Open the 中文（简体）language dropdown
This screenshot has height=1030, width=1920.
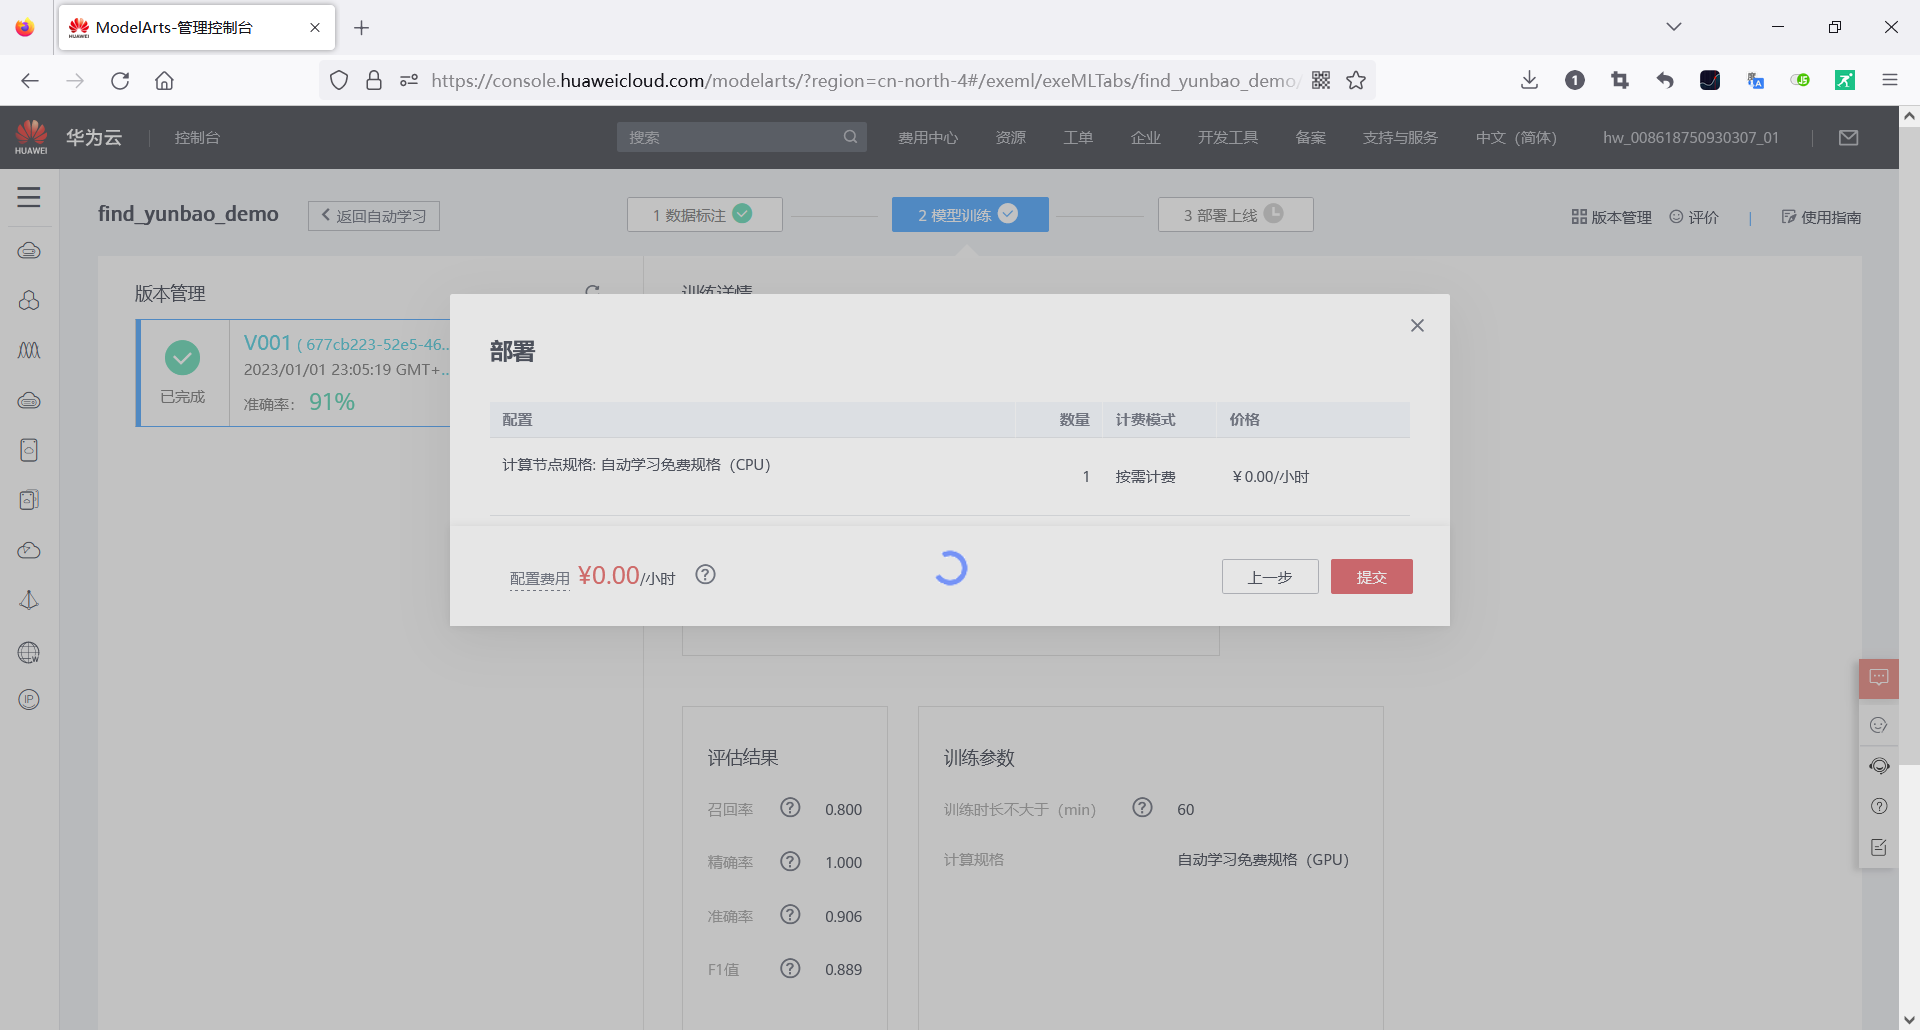pyautogui.click(x=1516, y=137)
